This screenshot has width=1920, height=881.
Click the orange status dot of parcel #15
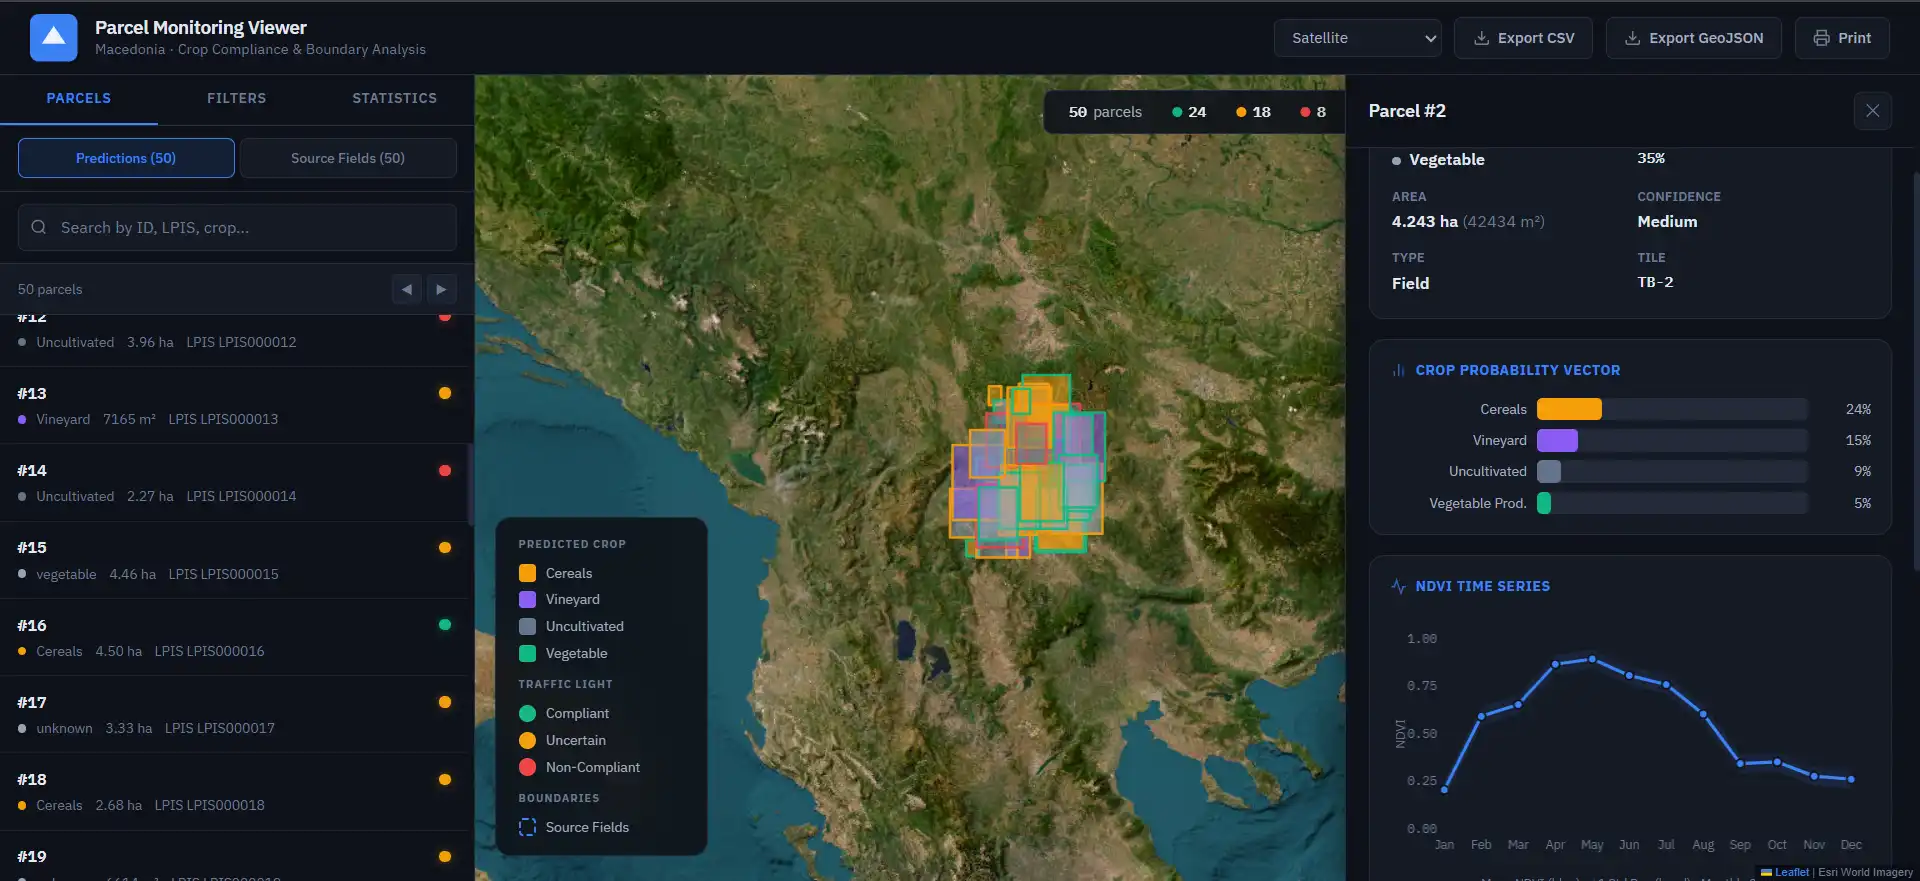[445, 547]
